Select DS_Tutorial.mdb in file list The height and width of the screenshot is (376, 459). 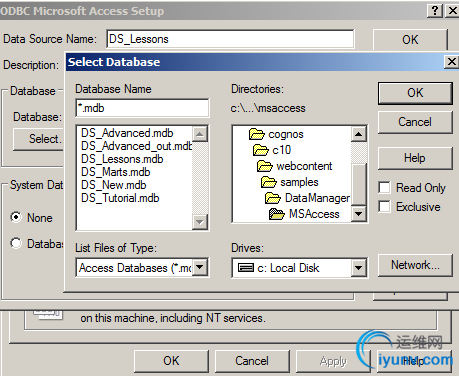click(x=120, y=198)
